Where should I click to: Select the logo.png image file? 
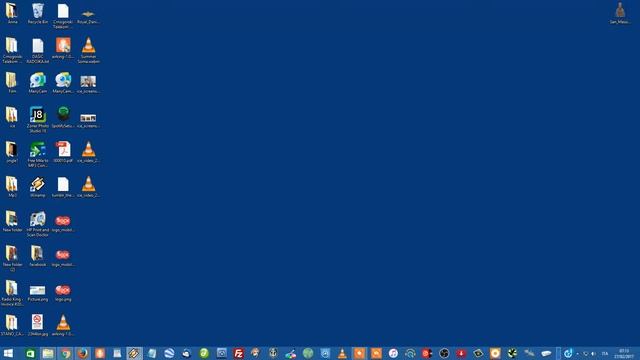(63, 293)
